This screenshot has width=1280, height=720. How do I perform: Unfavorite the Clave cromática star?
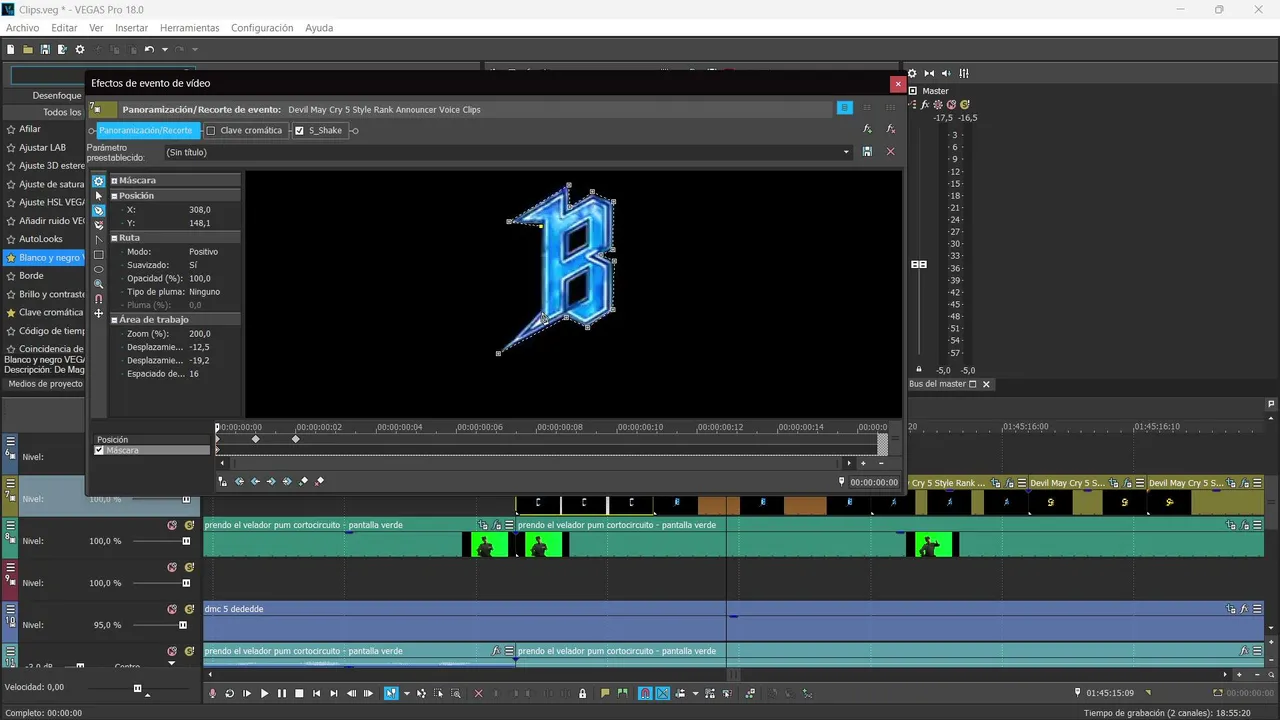11,312
